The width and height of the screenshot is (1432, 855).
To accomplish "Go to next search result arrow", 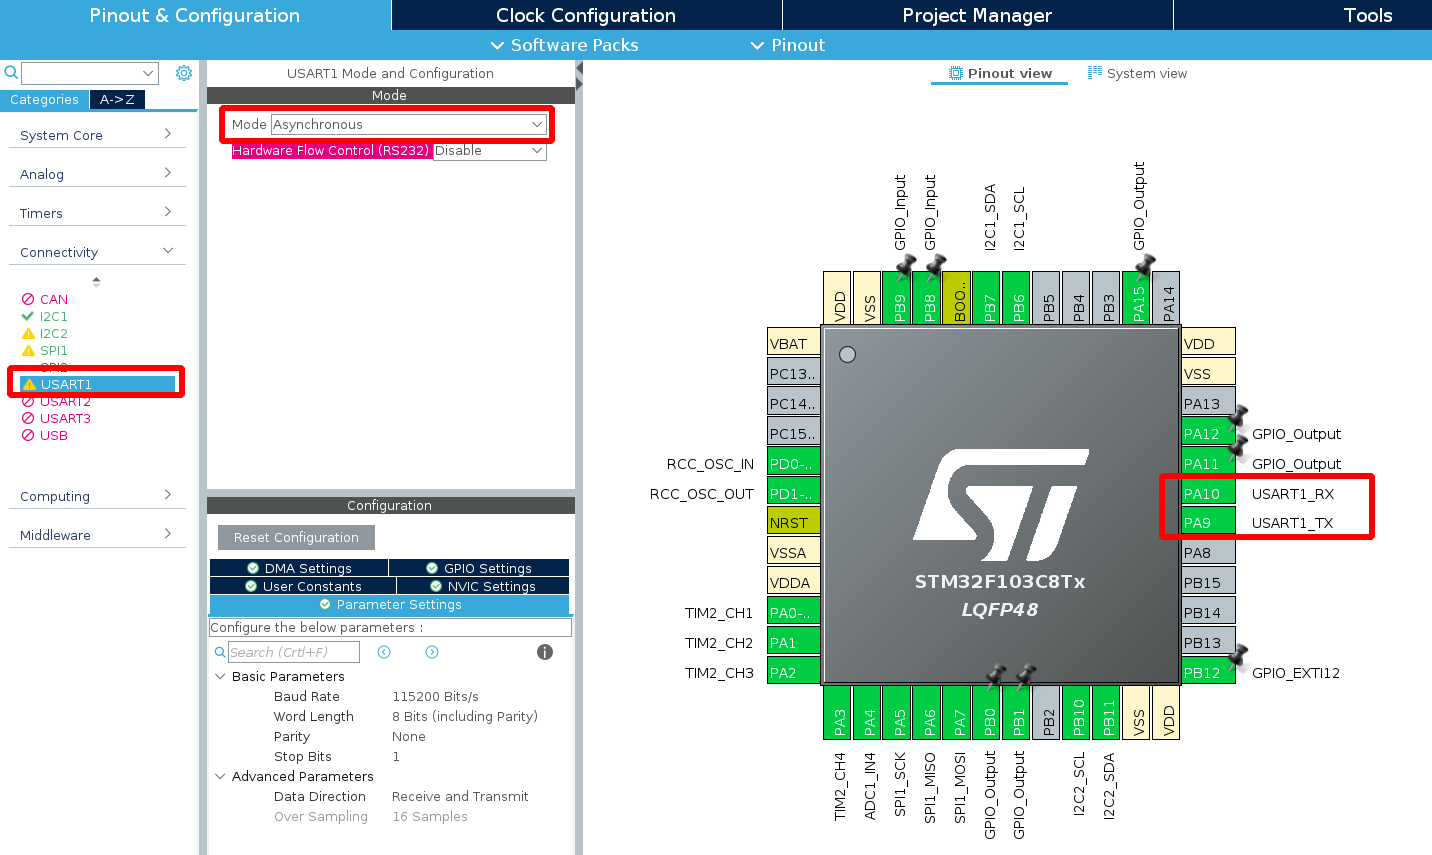I will pos(432,652).
